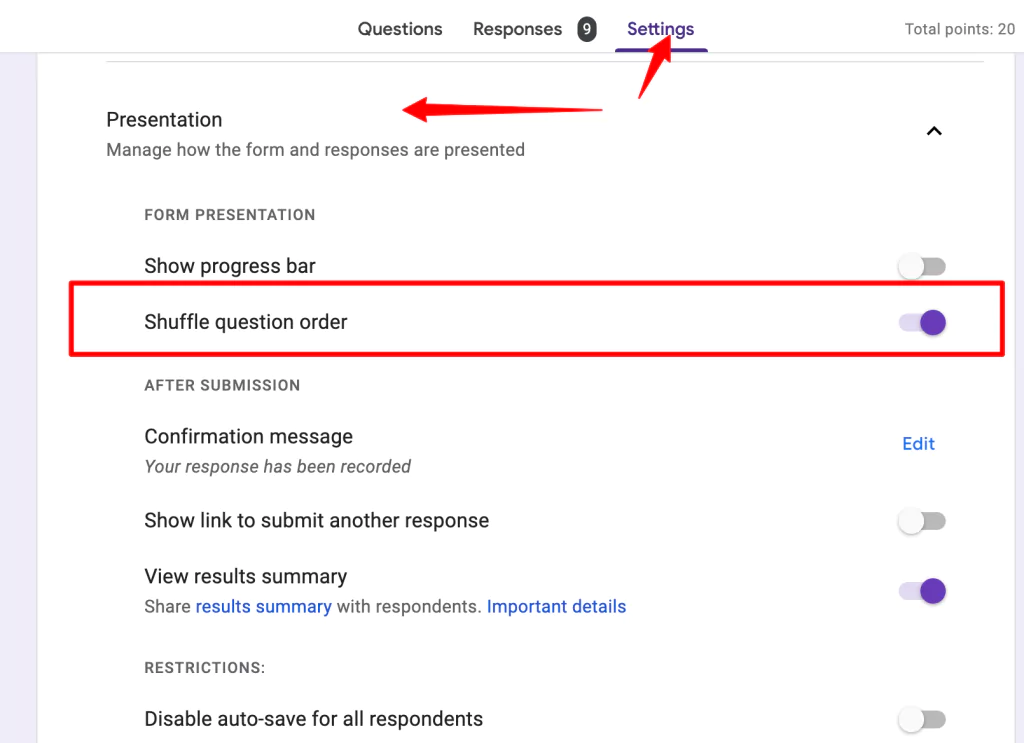1024x743 pixels.
Task: Edit the confirmation message
Action: [917, 443]
